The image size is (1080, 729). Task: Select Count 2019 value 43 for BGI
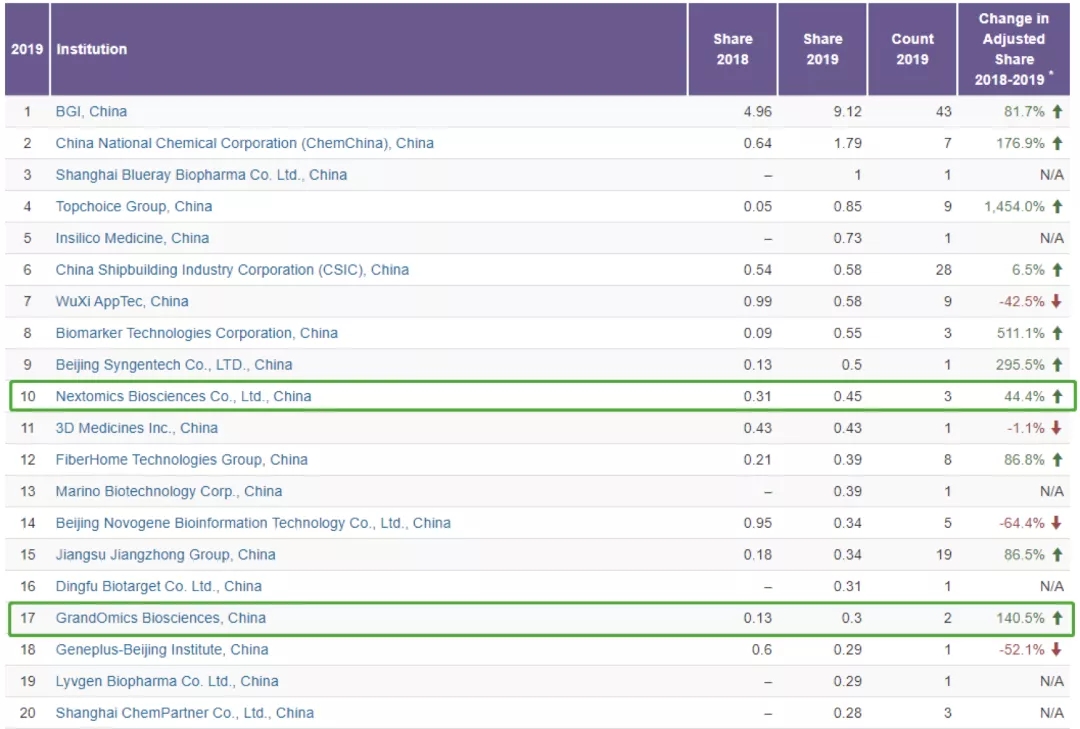pos(944,112)
